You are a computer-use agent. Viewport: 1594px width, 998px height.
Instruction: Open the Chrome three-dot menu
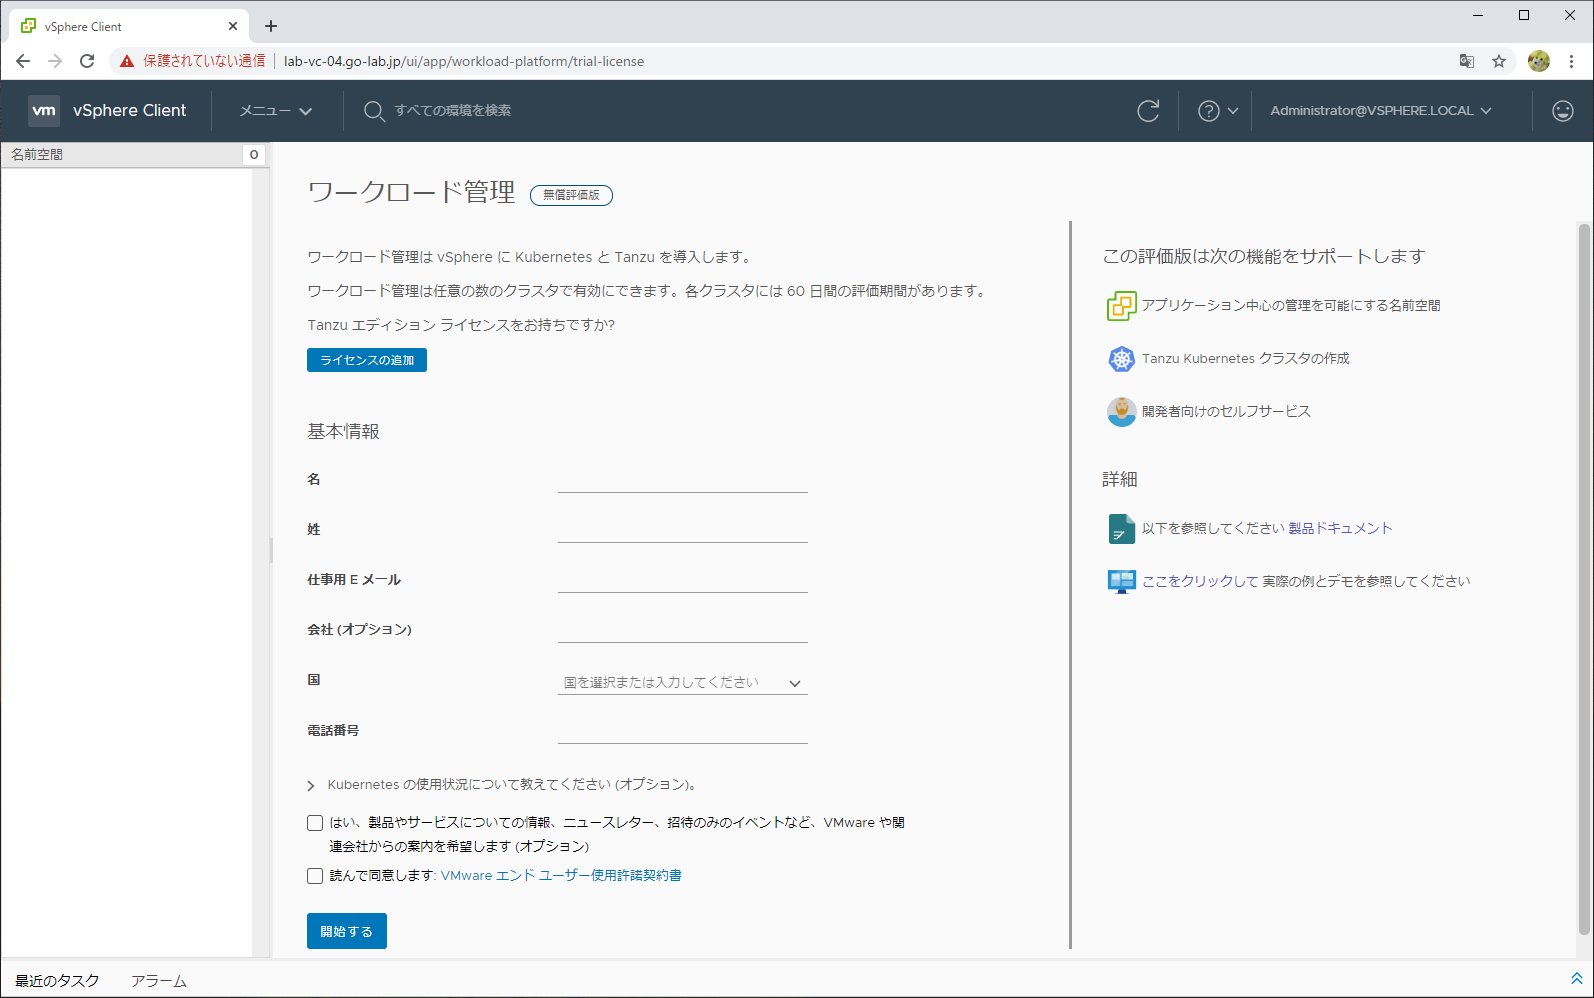pos(1571,61)
